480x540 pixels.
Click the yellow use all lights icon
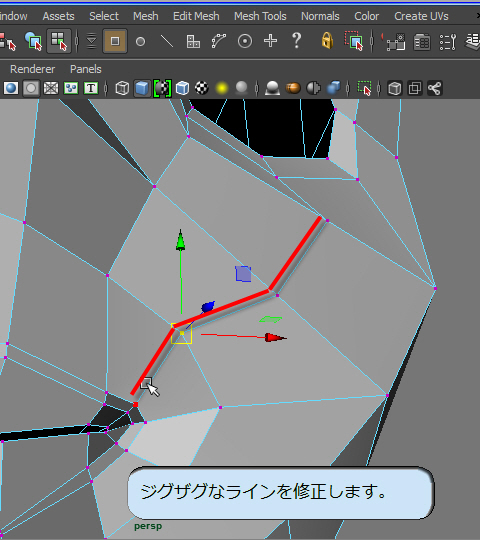point(222,89)
